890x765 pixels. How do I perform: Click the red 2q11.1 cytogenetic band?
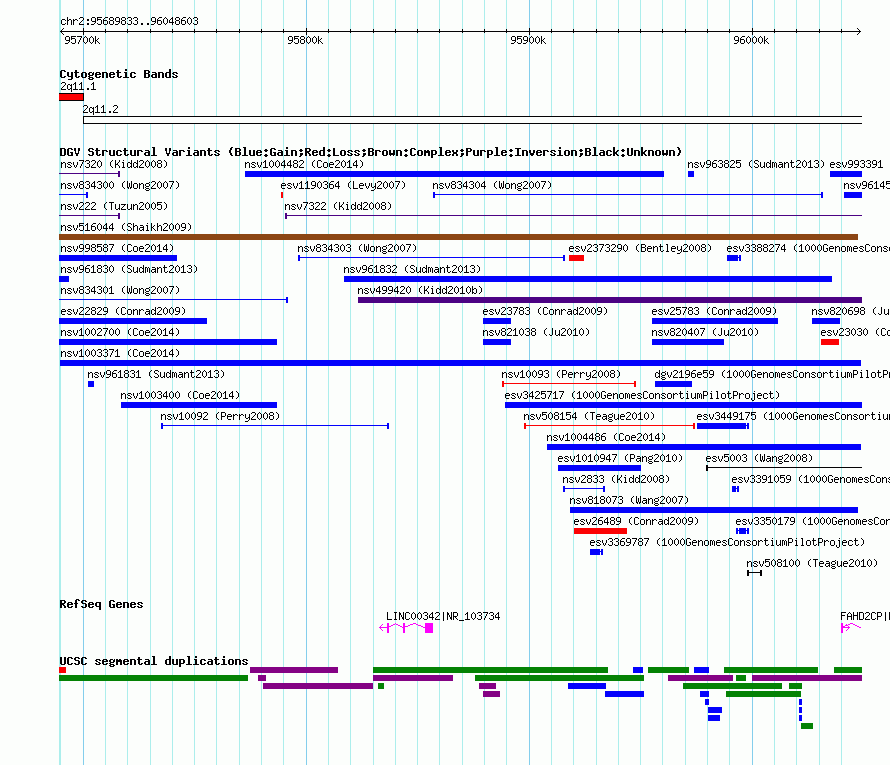[71, 97]
